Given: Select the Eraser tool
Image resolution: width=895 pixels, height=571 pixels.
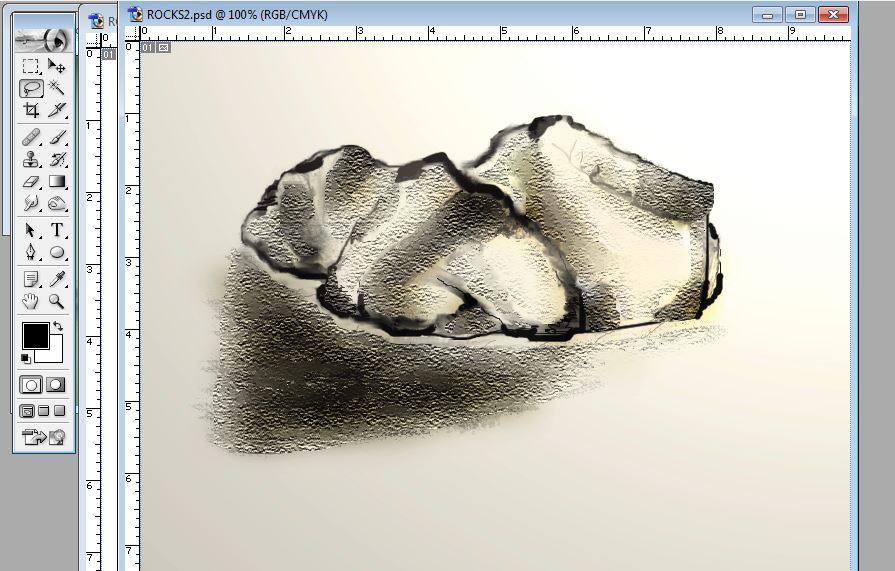Looking at the screenshot, I should click(x=31, y=182).
